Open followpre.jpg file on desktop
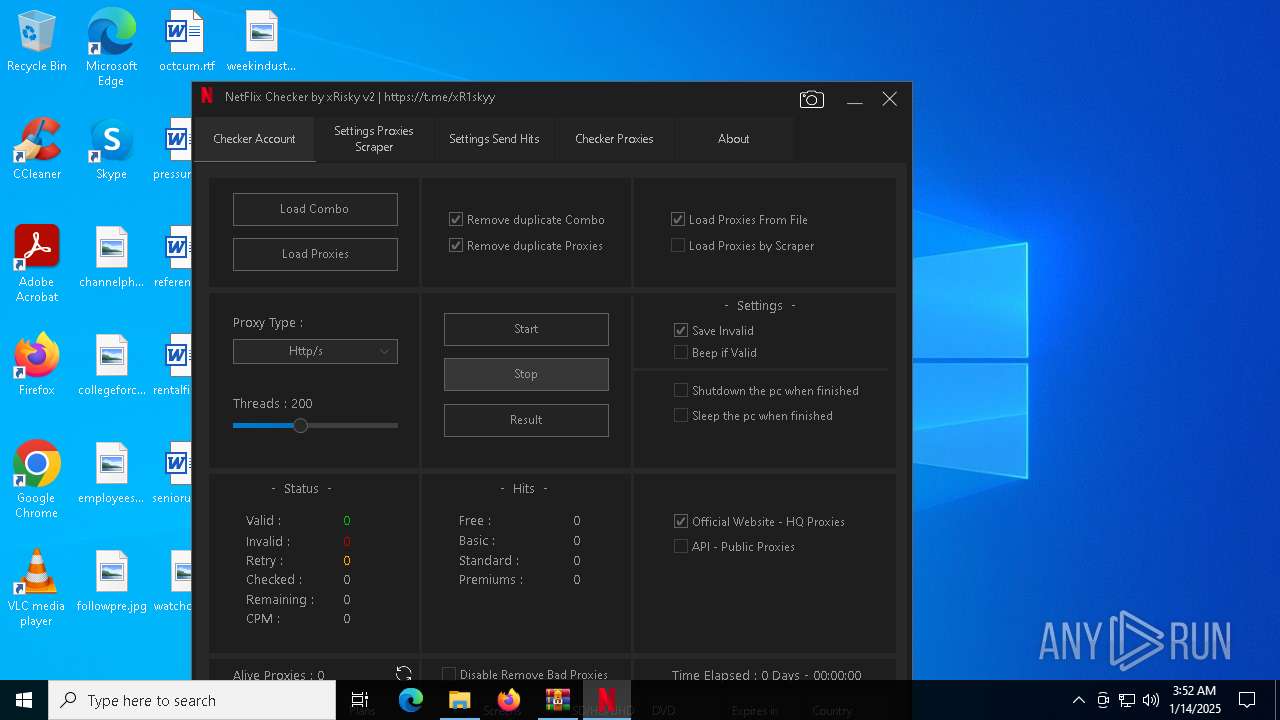Screen dimensions: 1280x720 click(x=111, y=582)
